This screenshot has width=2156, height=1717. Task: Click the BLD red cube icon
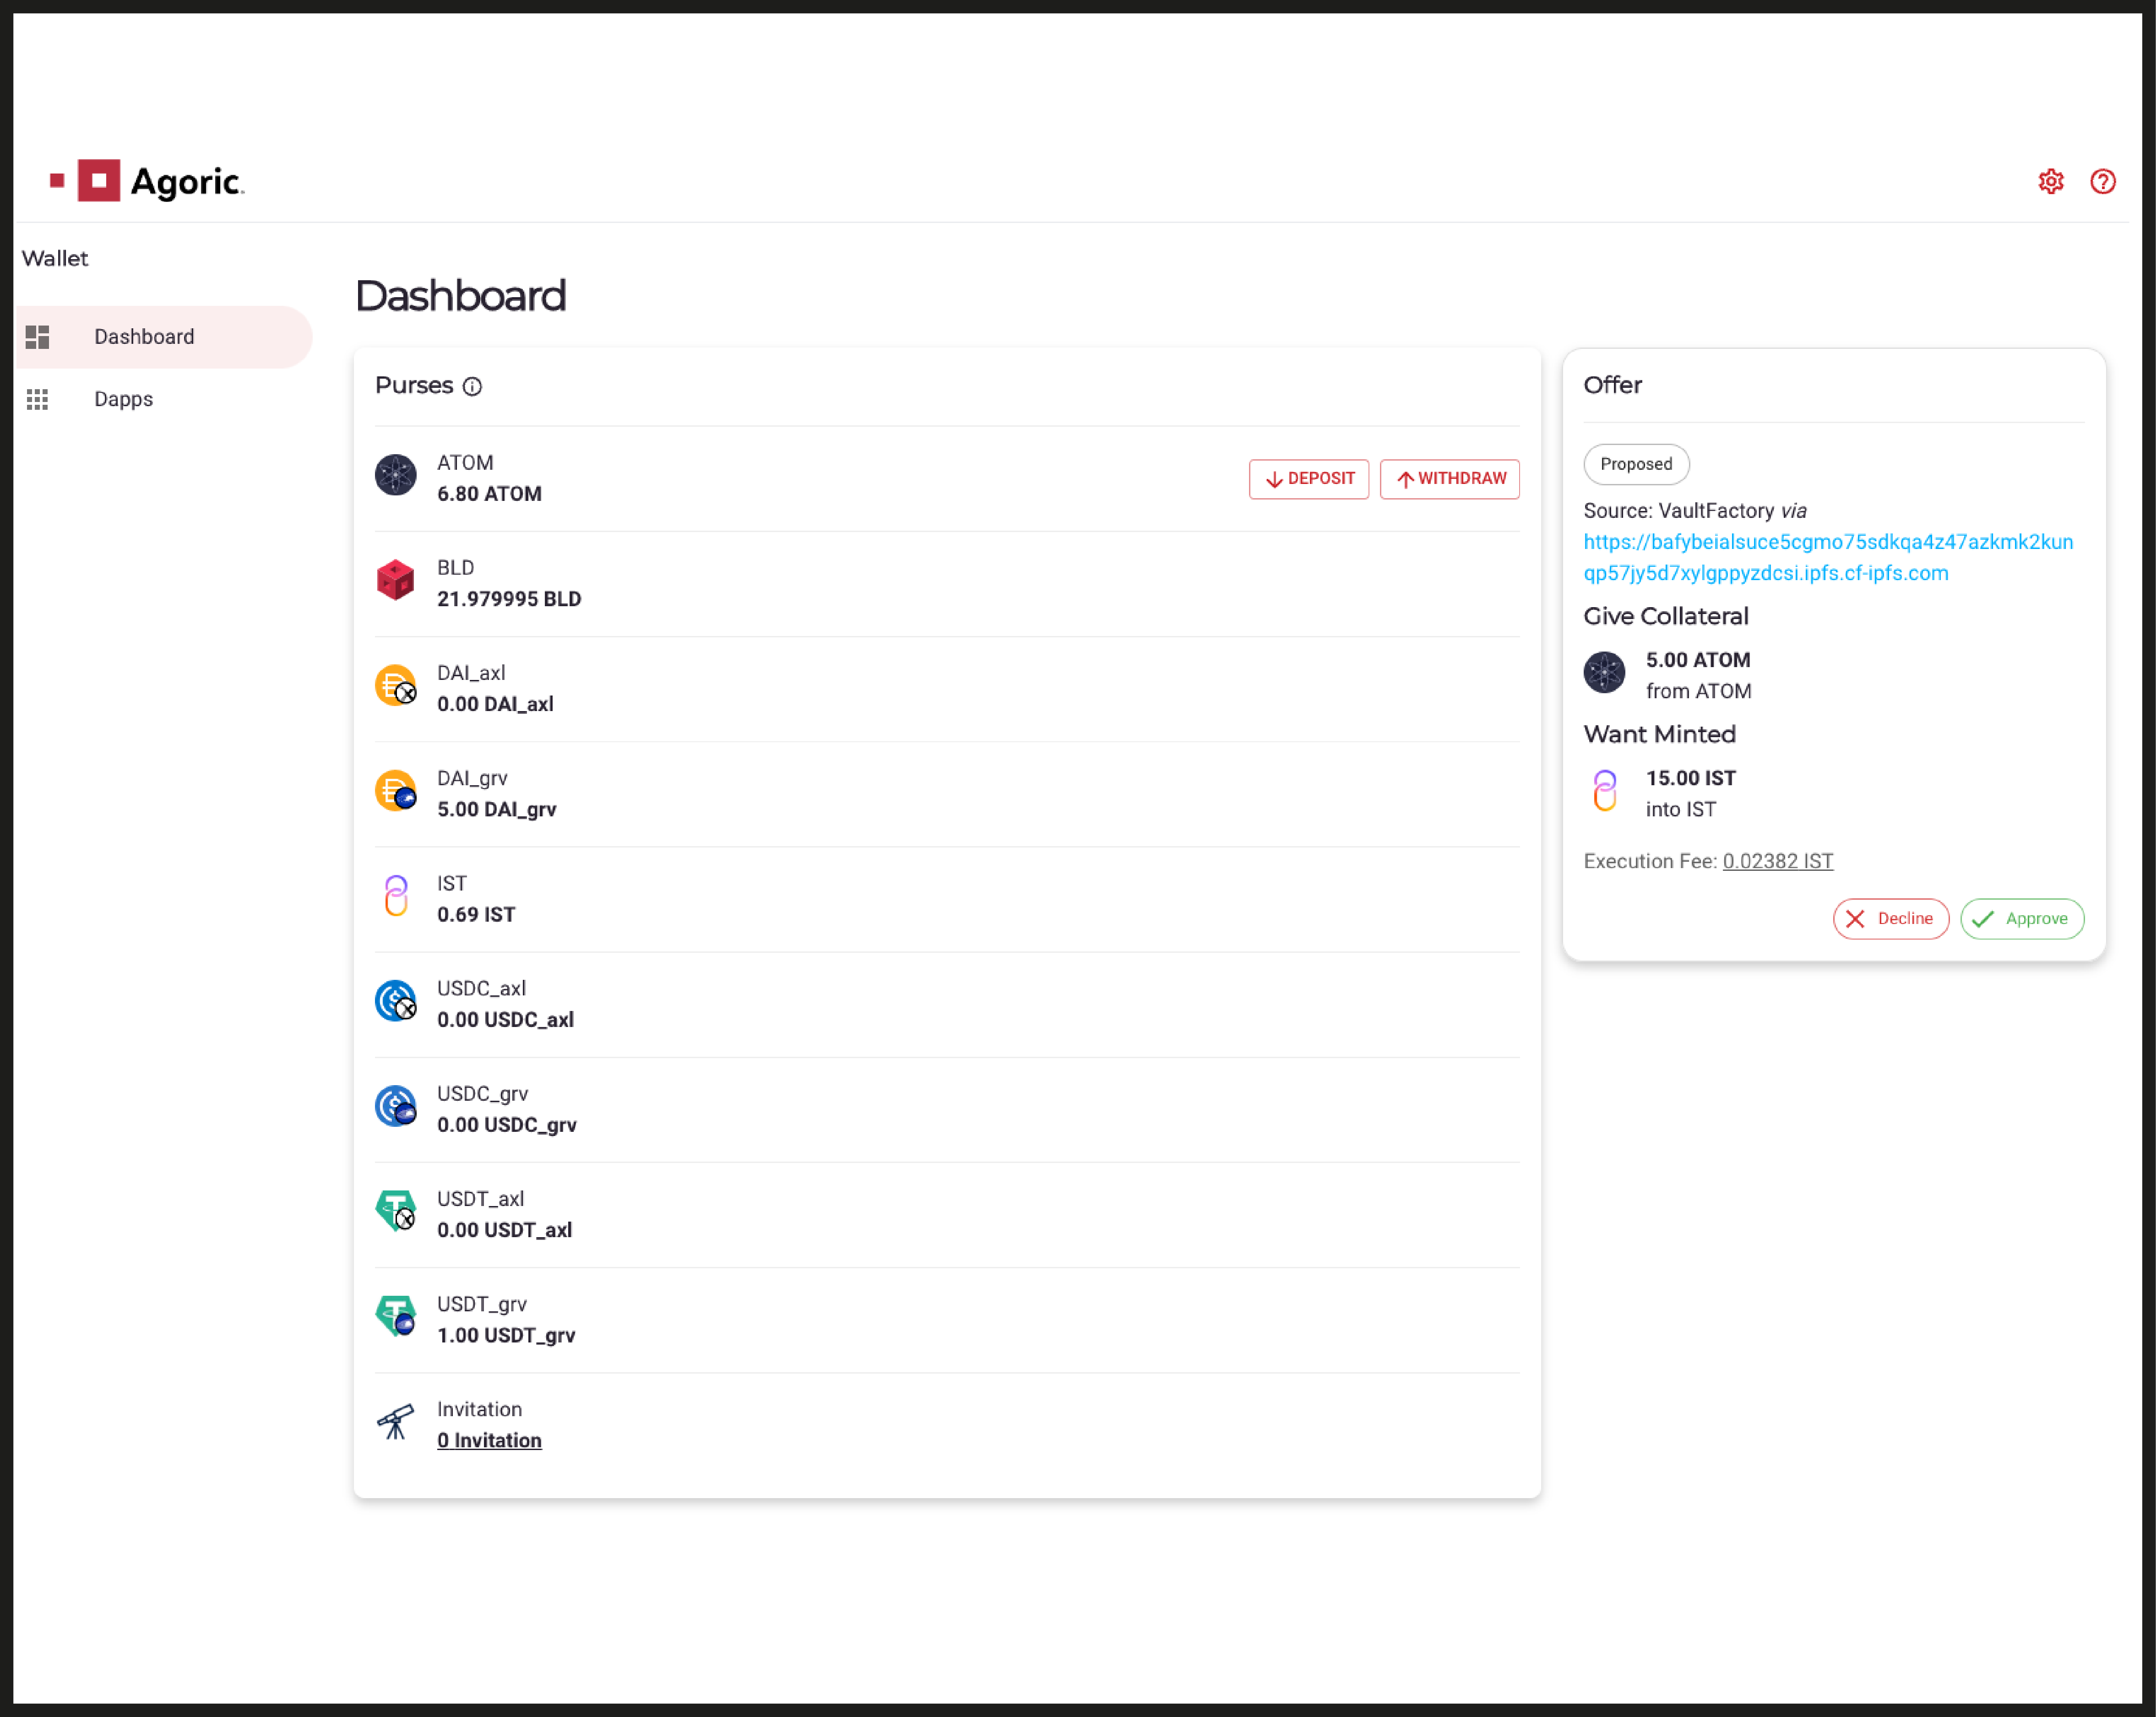click(x=396, y=580)
